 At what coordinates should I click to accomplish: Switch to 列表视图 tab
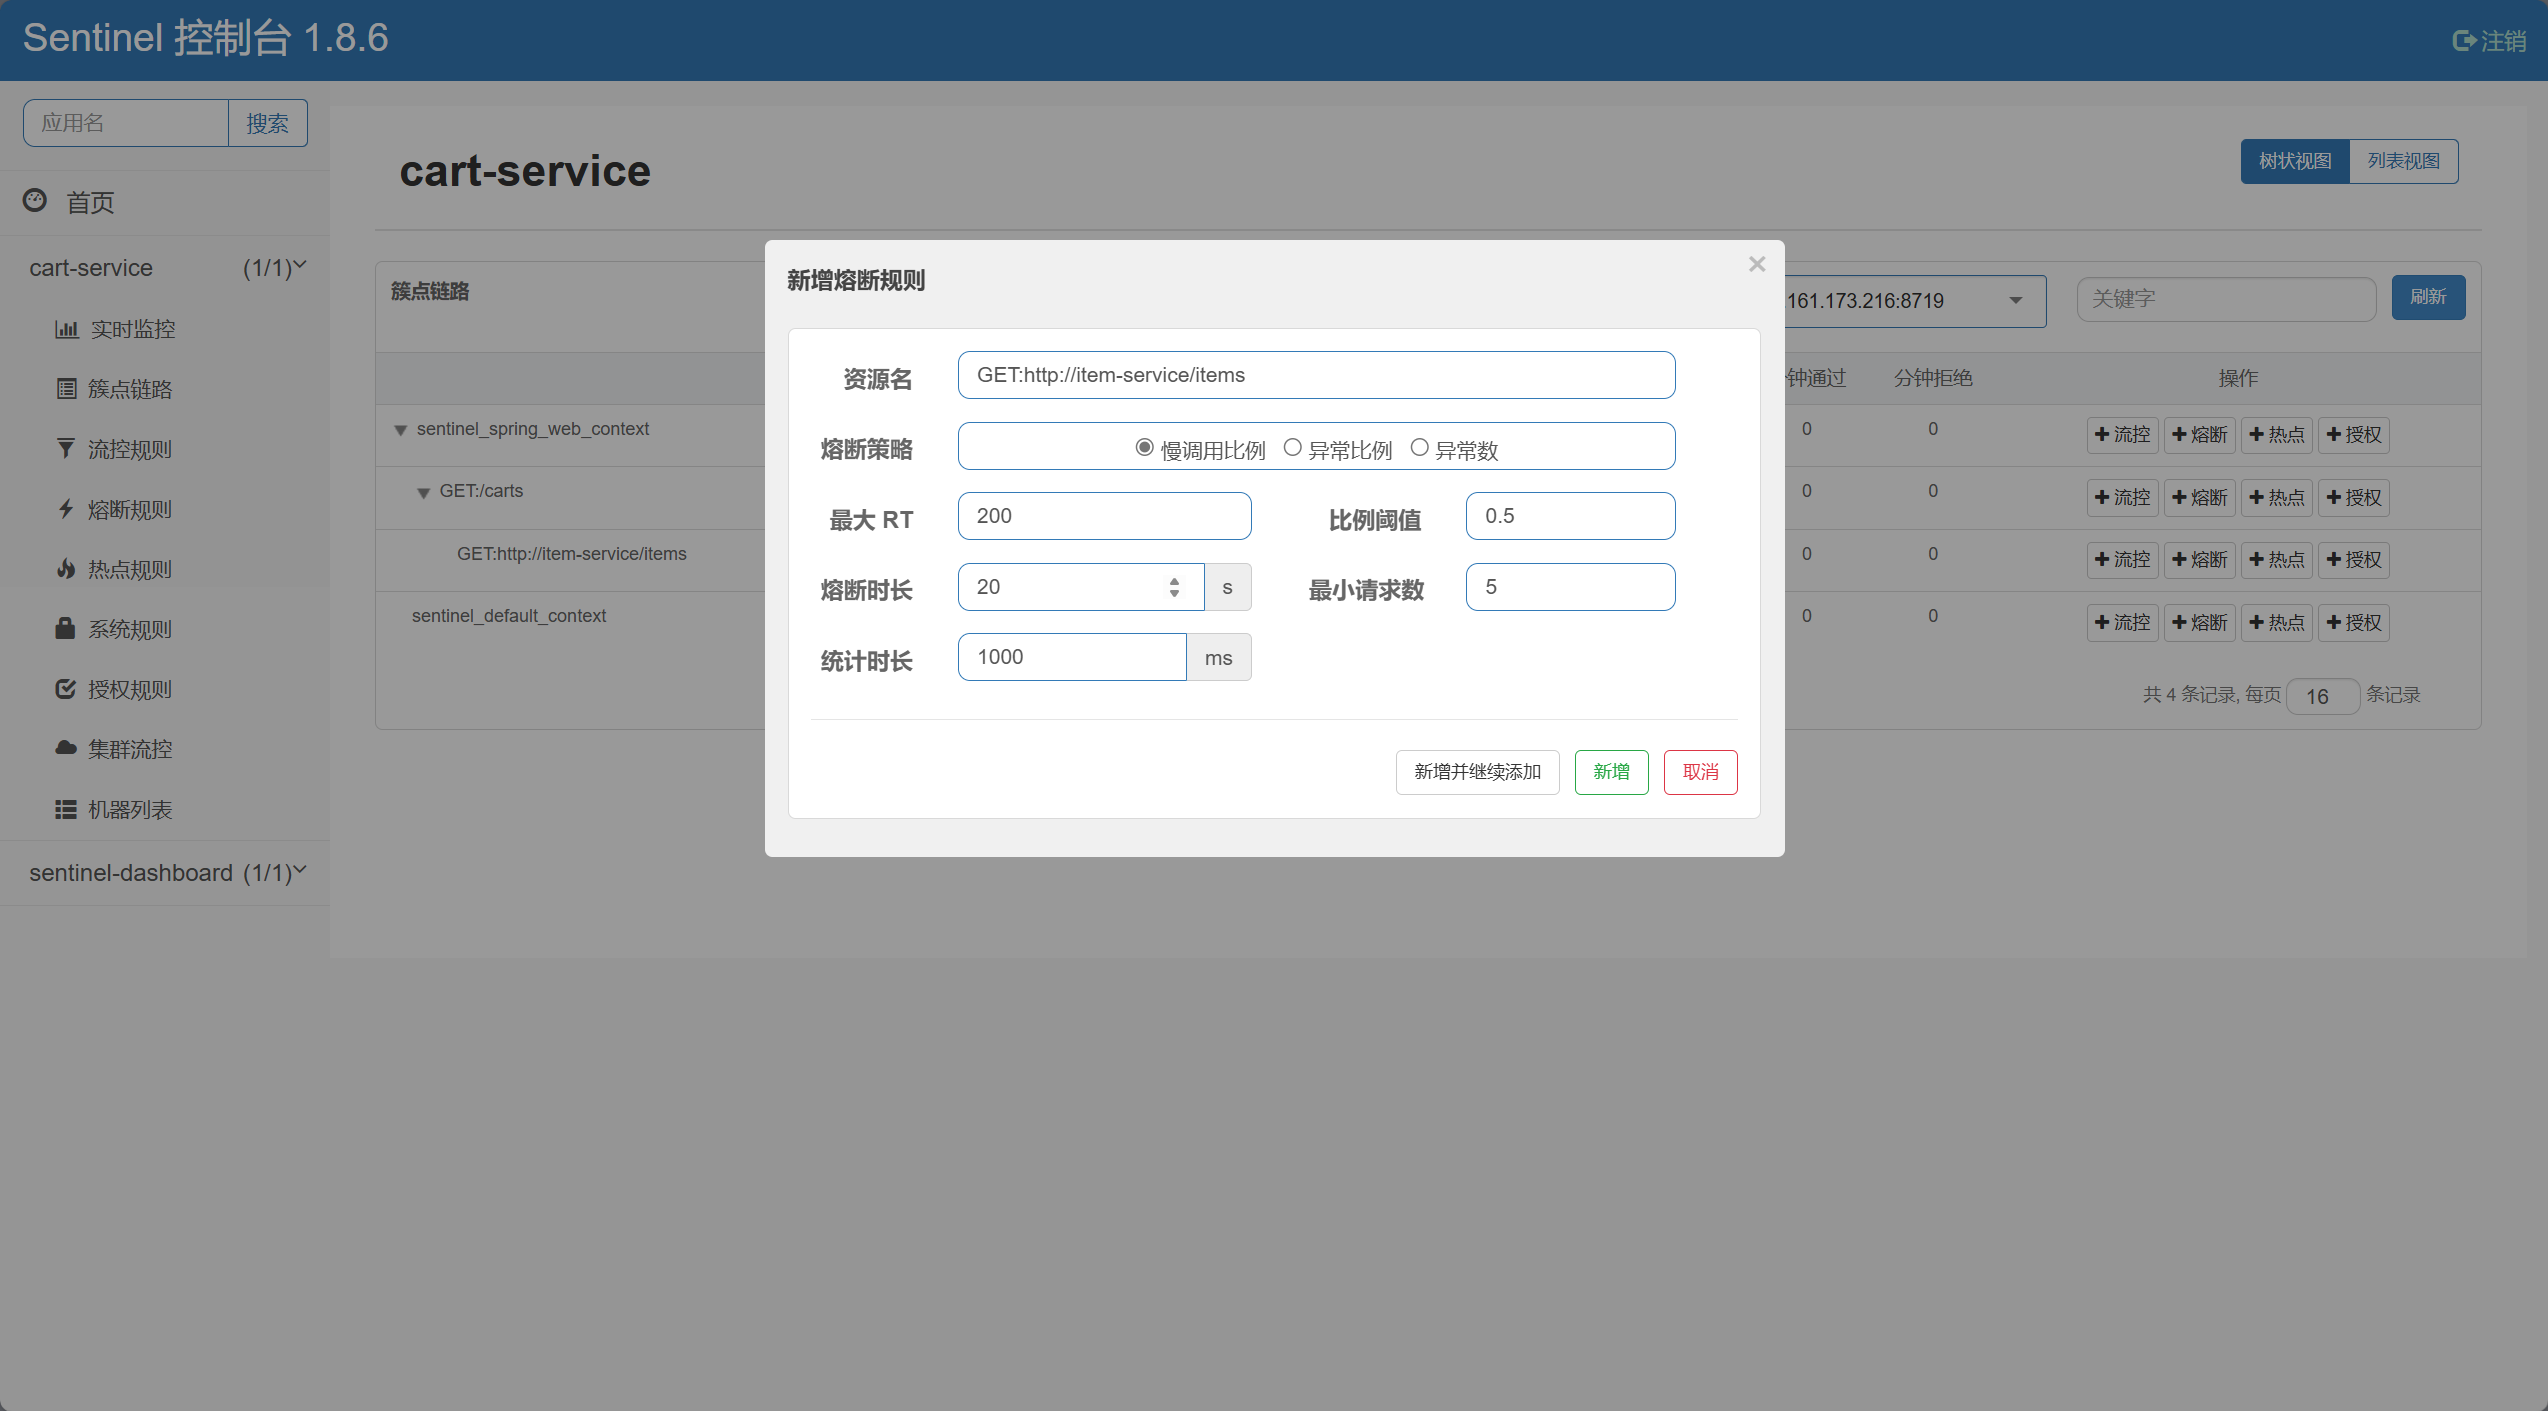pos(2403,161)
